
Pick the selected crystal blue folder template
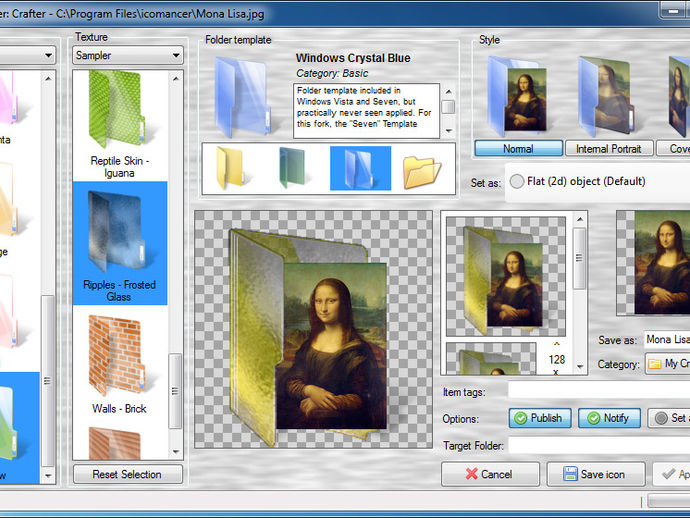pyautogui.click(x=360, y=168)
